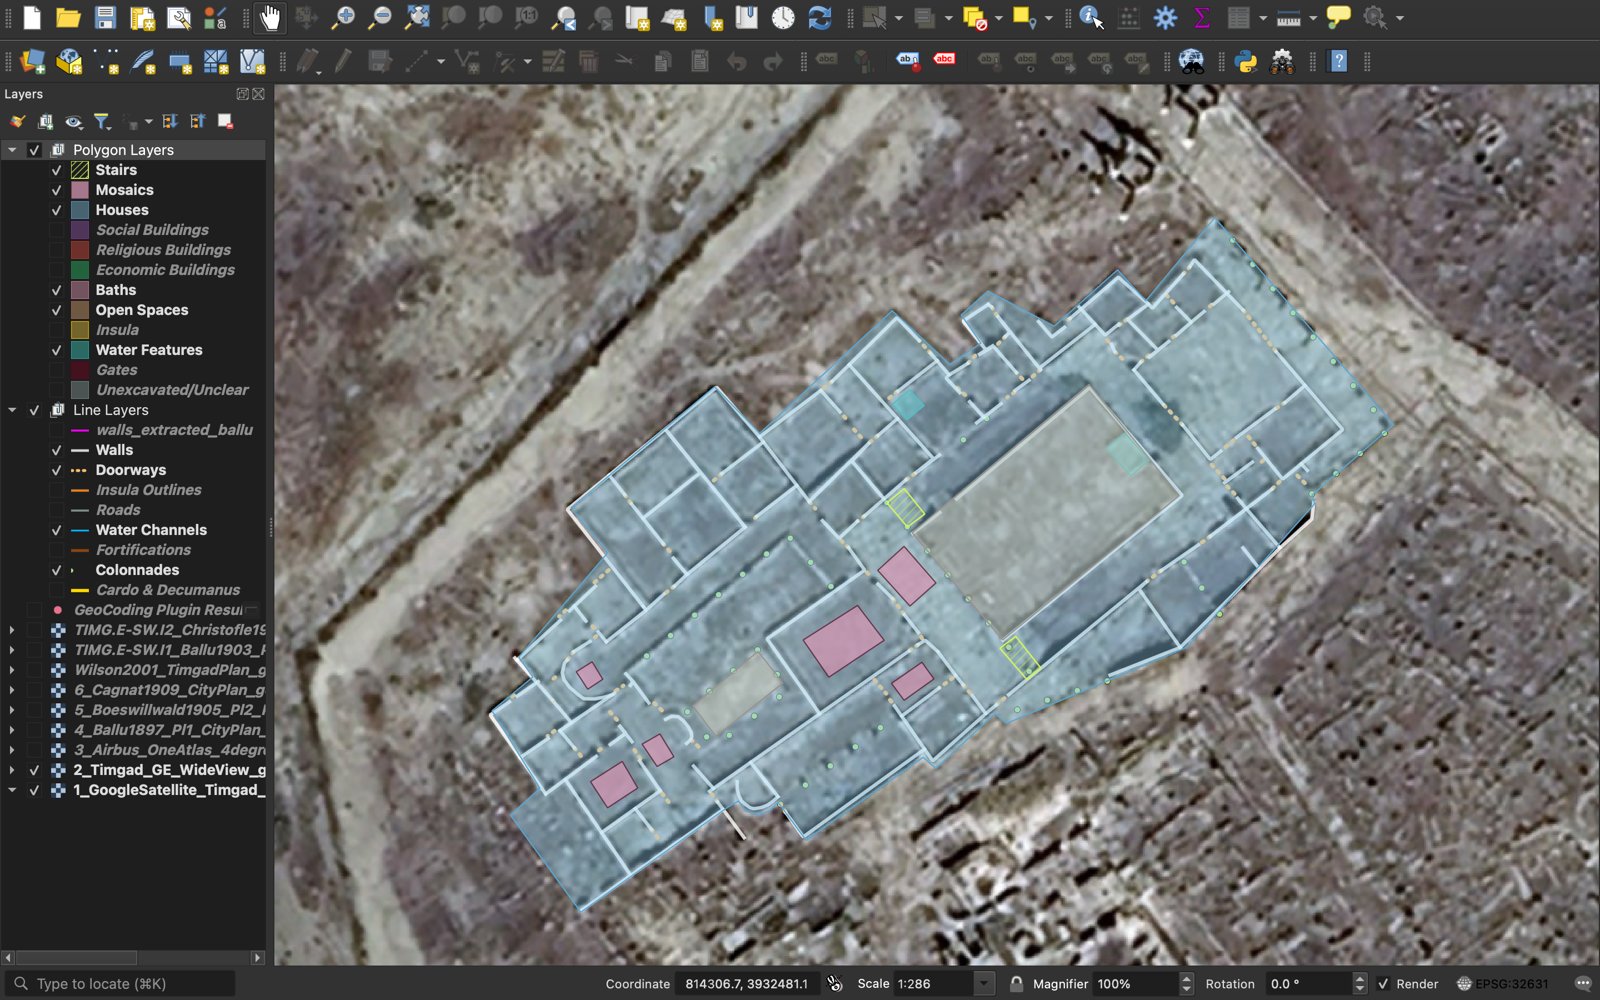Click the Collapse All icon in Layers panel

197,121
